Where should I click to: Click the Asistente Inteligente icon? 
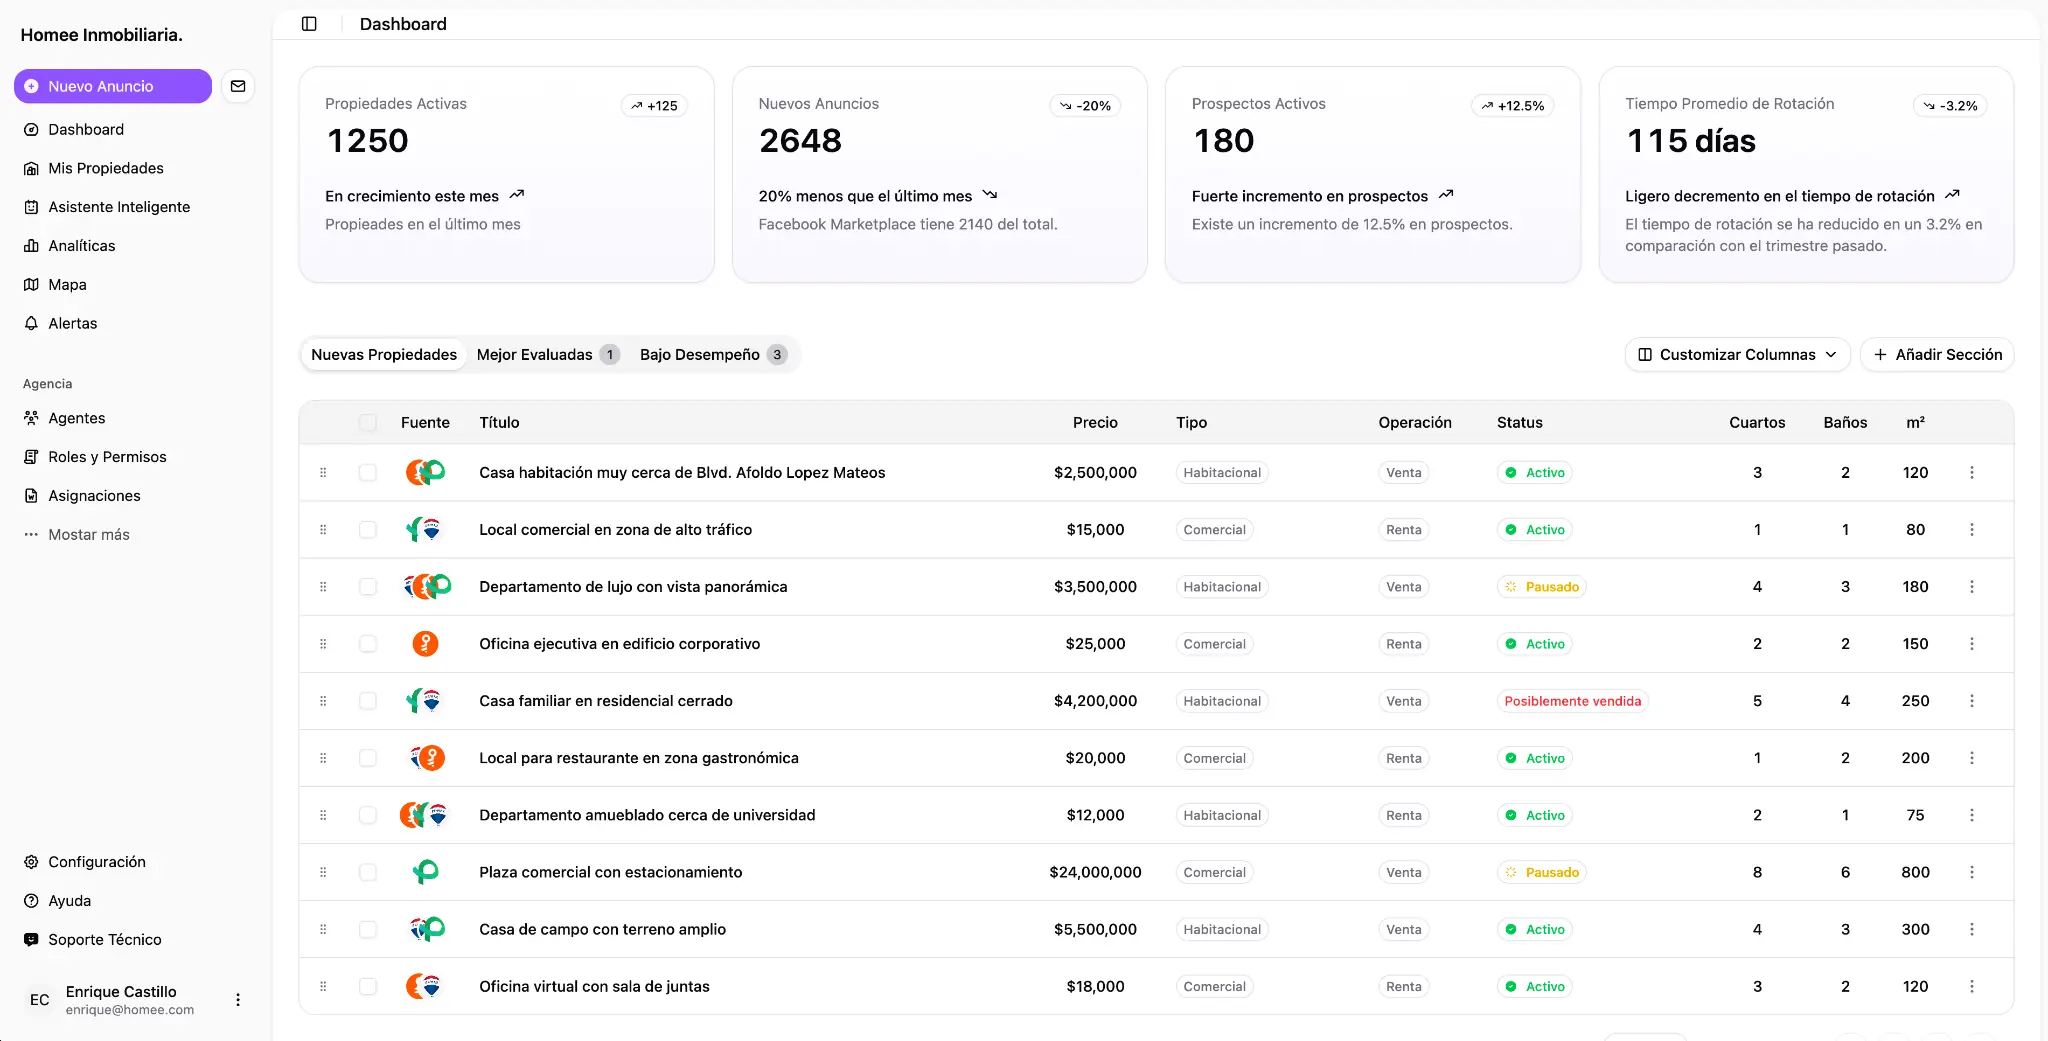coord(31,207)
